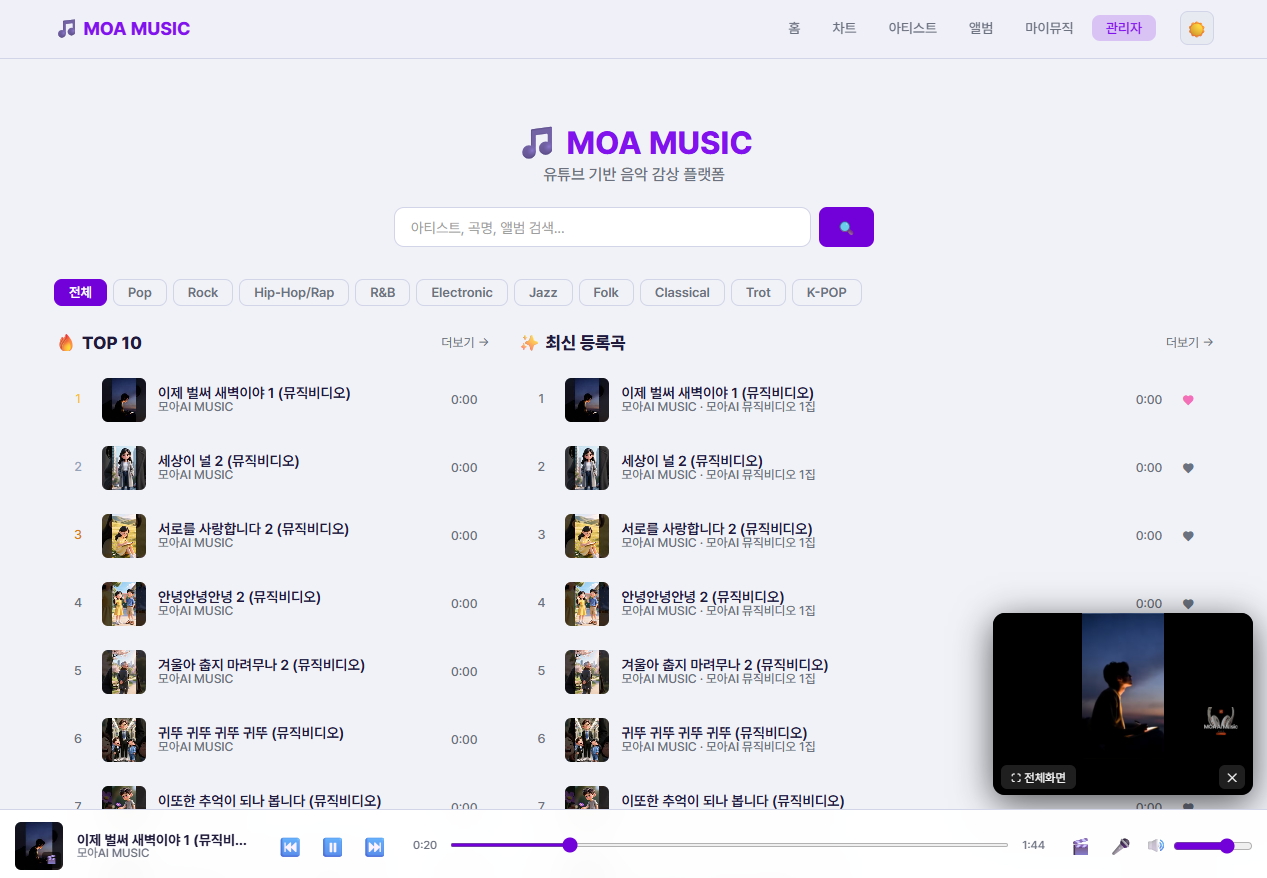Filter by Classical genre

pyautogui.click(x=682, y=292)
